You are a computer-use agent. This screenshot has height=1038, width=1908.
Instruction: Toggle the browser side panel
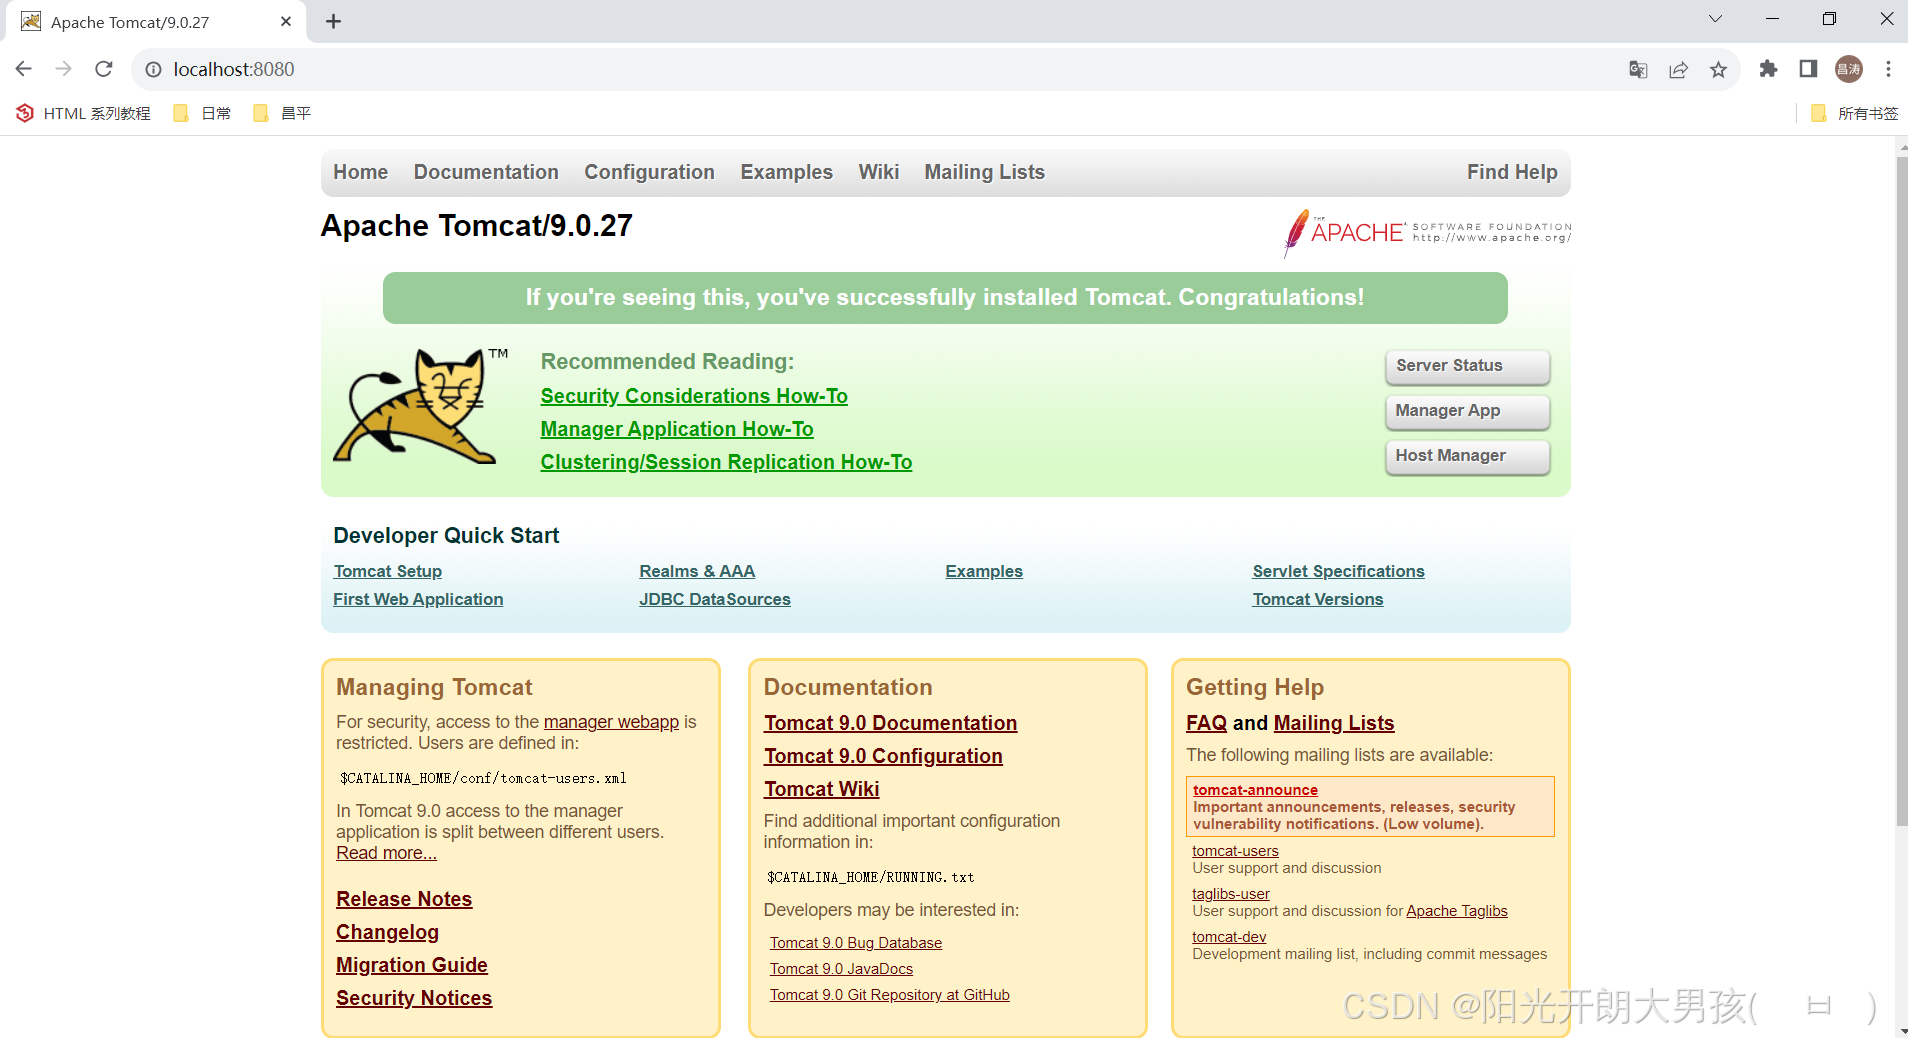coord(1808,69)
